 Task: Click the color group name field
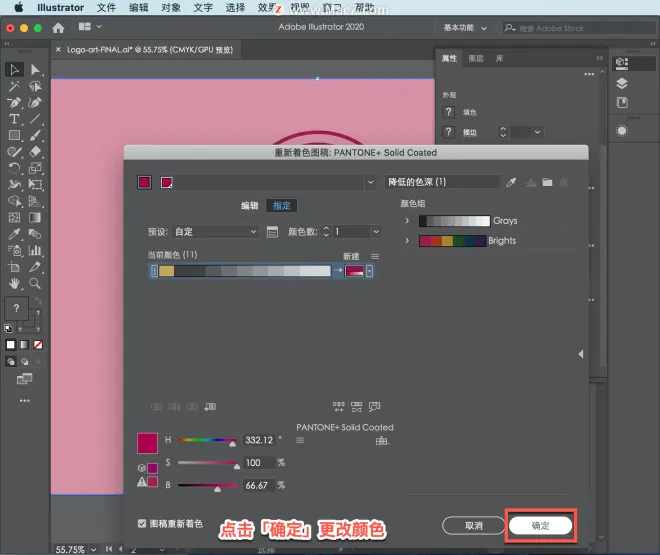(x=442, y=182)
